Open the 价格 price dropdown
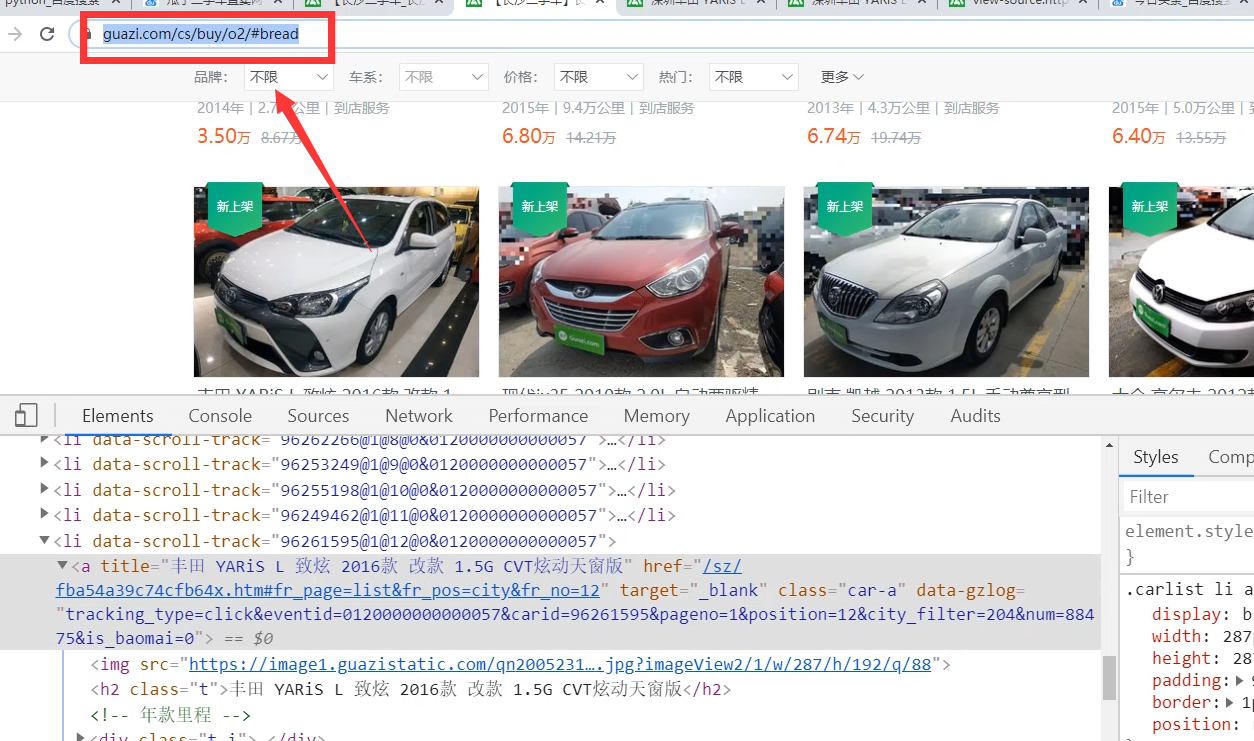 (x=598, y=77)
